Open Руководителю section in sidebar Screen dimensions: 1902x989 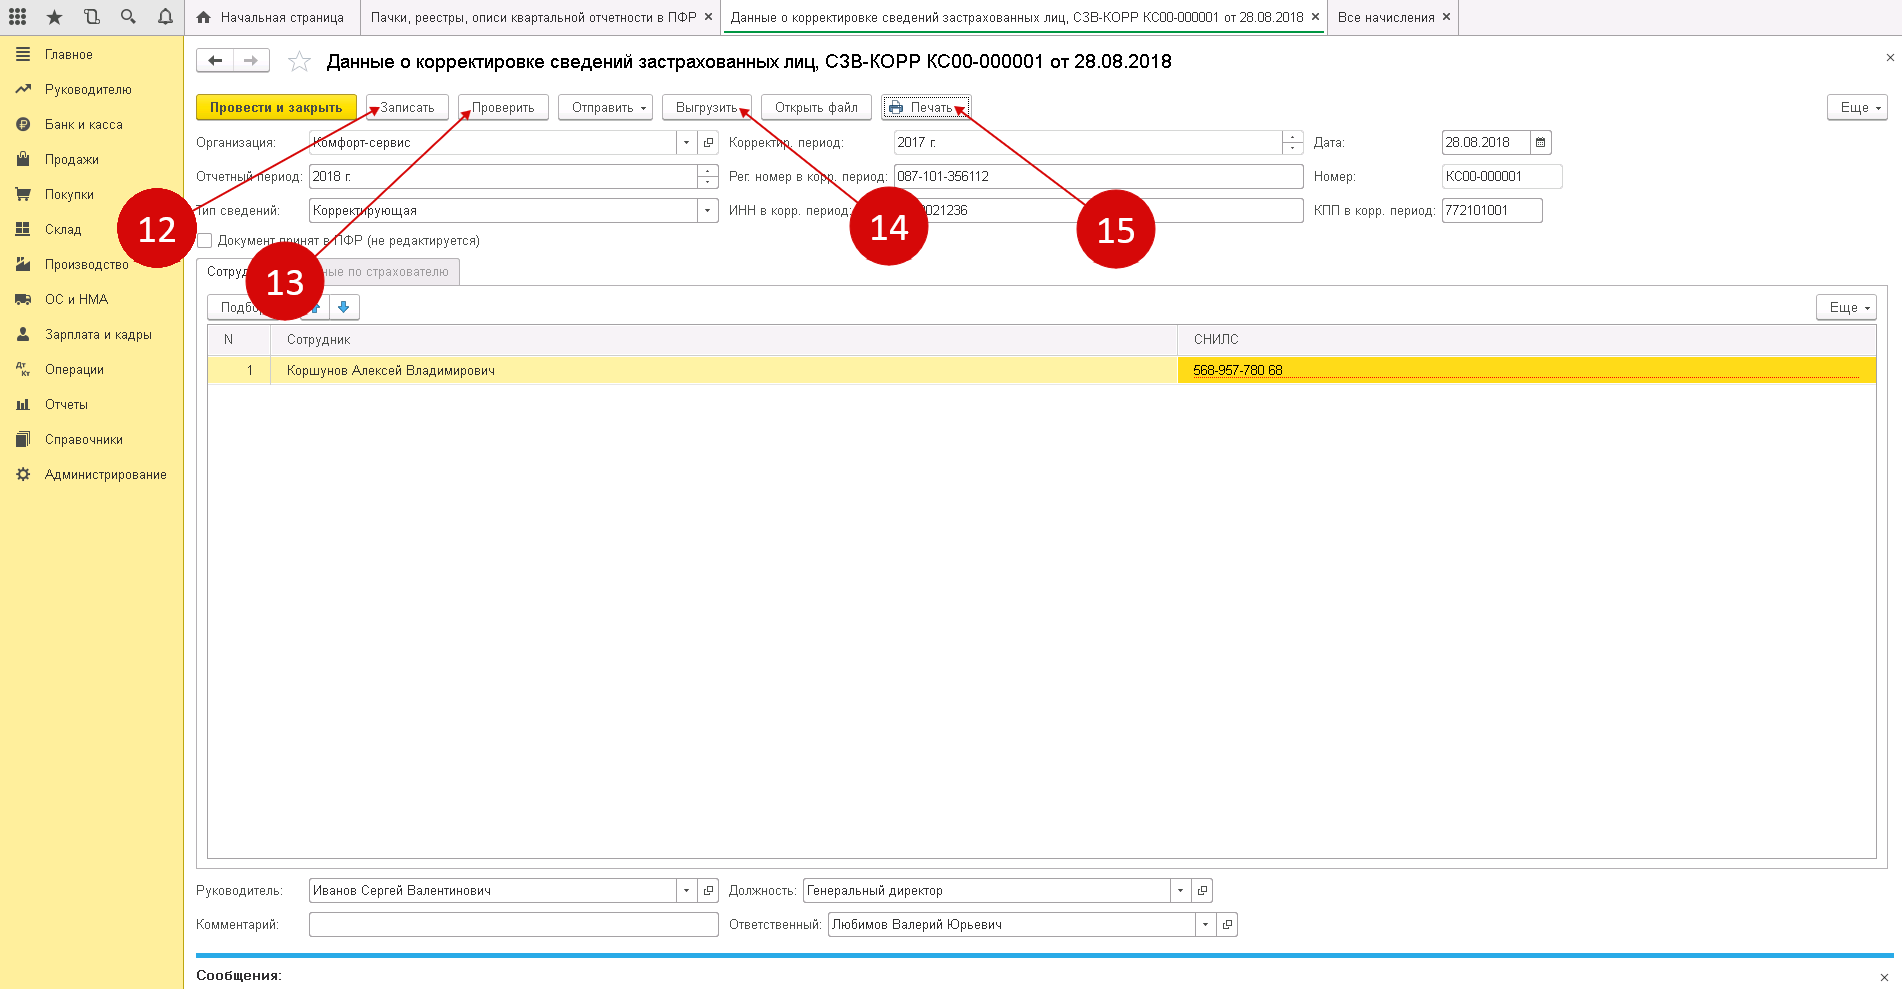(88, 90)
